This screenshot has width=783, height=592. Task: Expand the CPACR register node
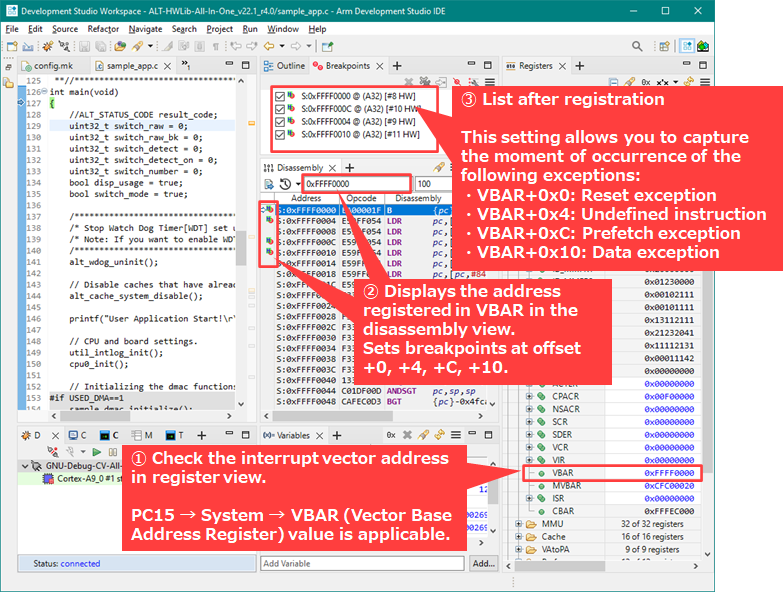[x=530, y=396]
